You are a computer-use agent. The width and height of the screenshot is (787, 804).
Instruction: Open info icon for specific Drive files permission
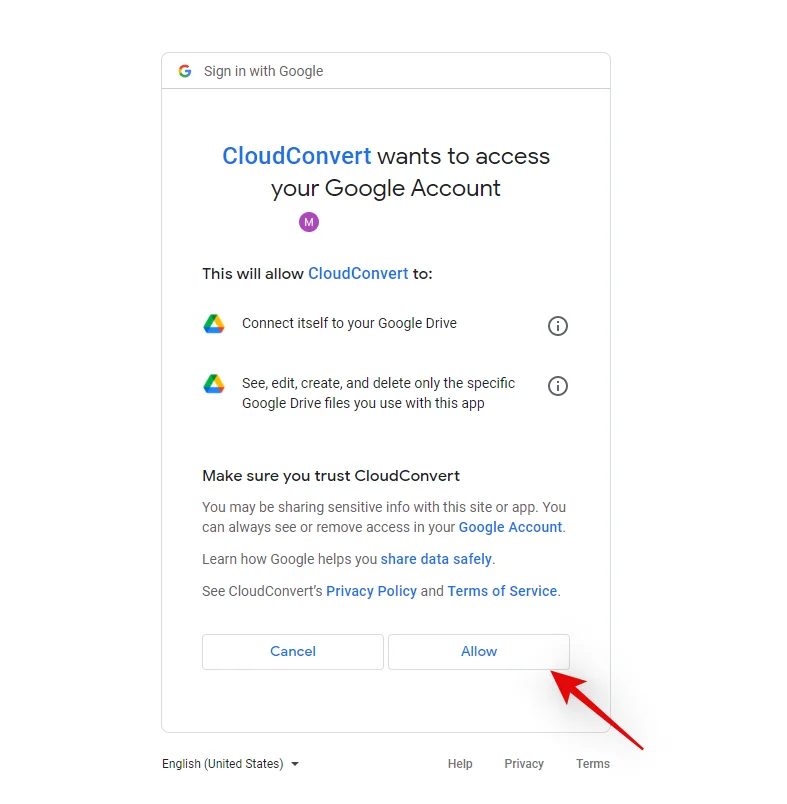[x=558, y=386]
